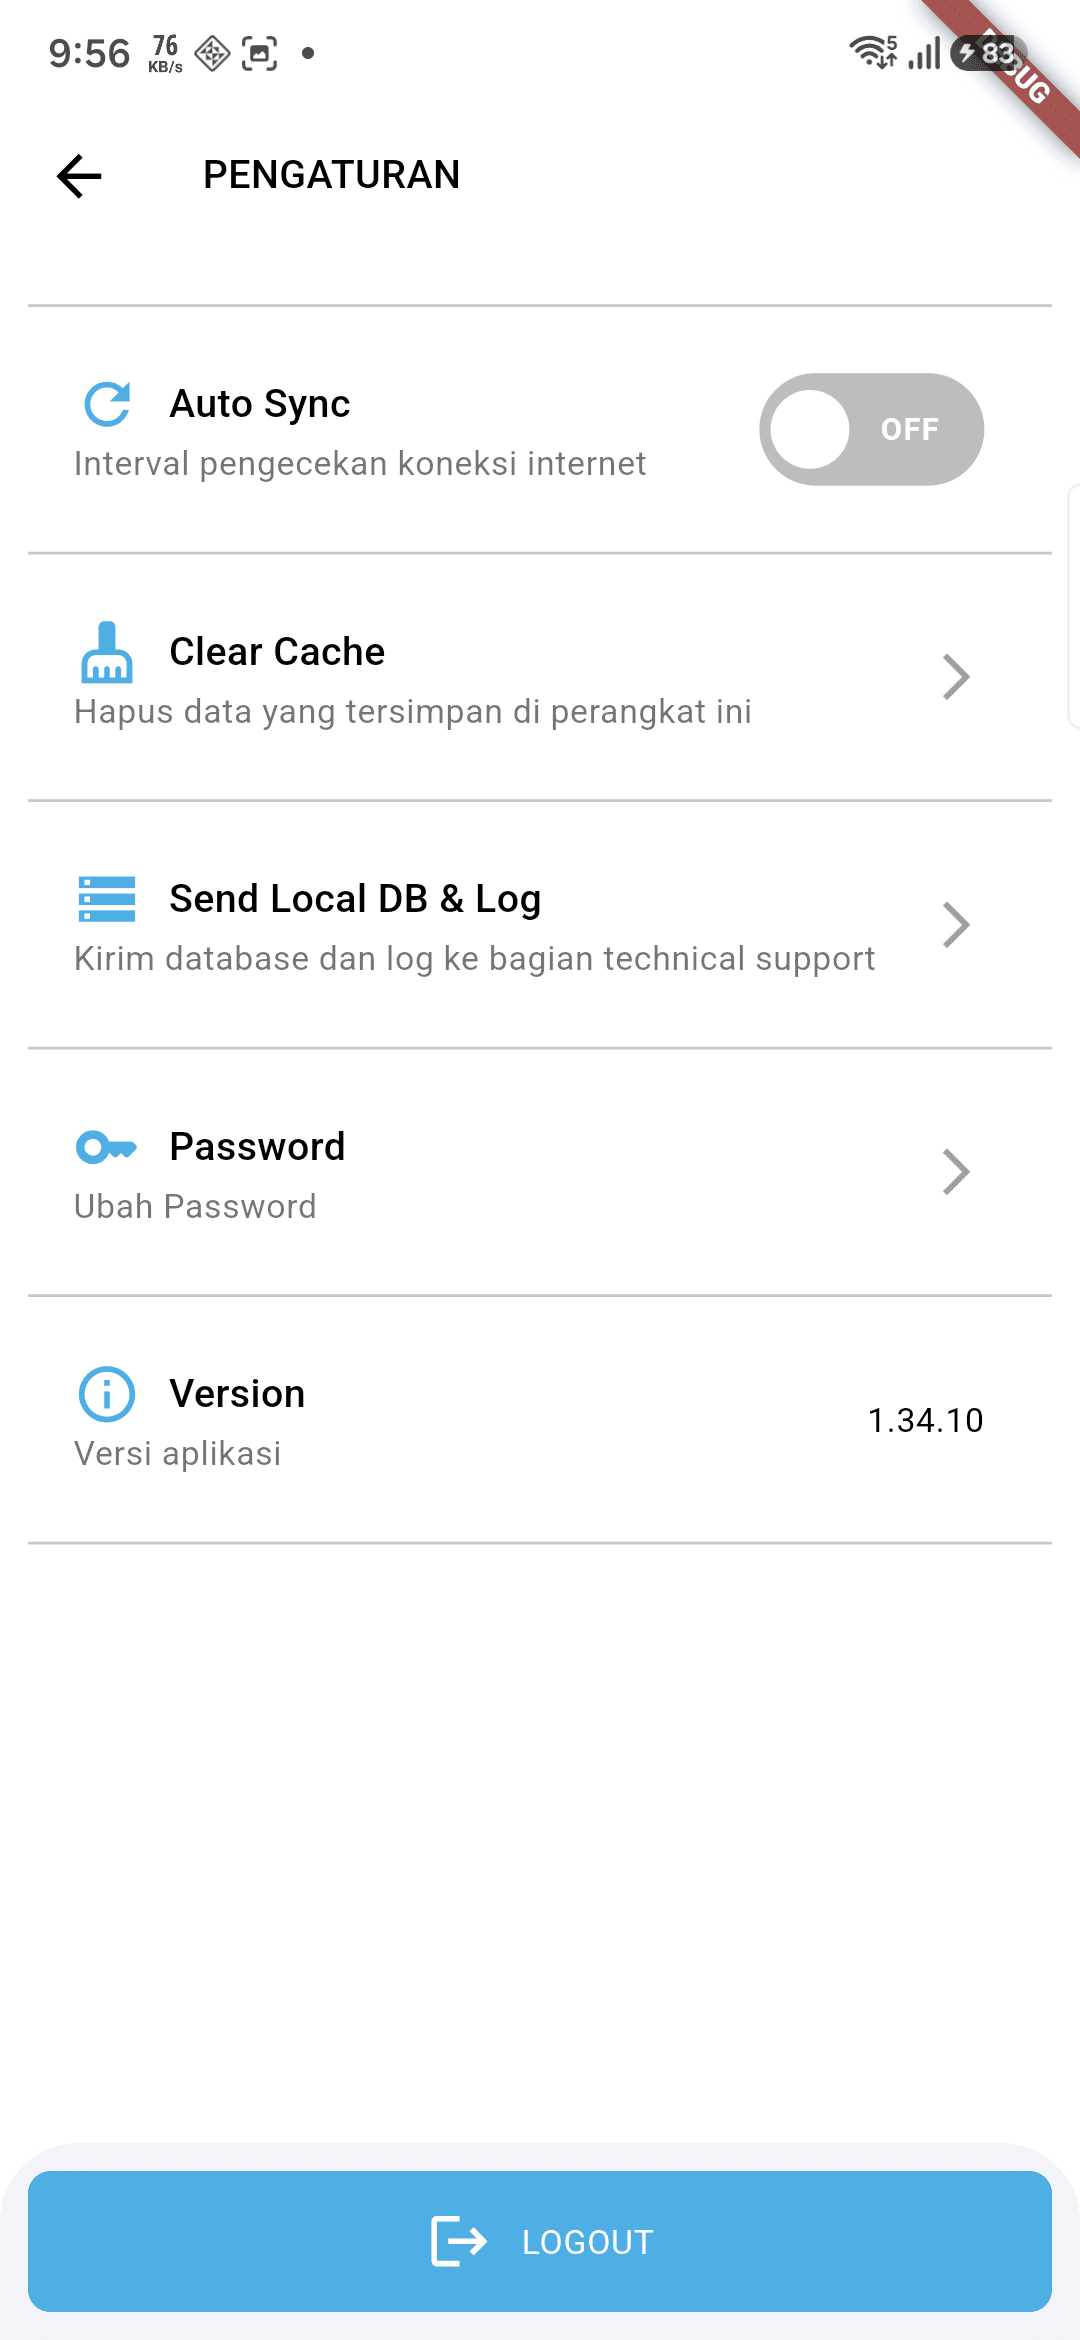The width and height of the screenshot is (1080, 2340).
Task: Tap the OFF label on Auto Sync switch
Action: click(910, 429)
